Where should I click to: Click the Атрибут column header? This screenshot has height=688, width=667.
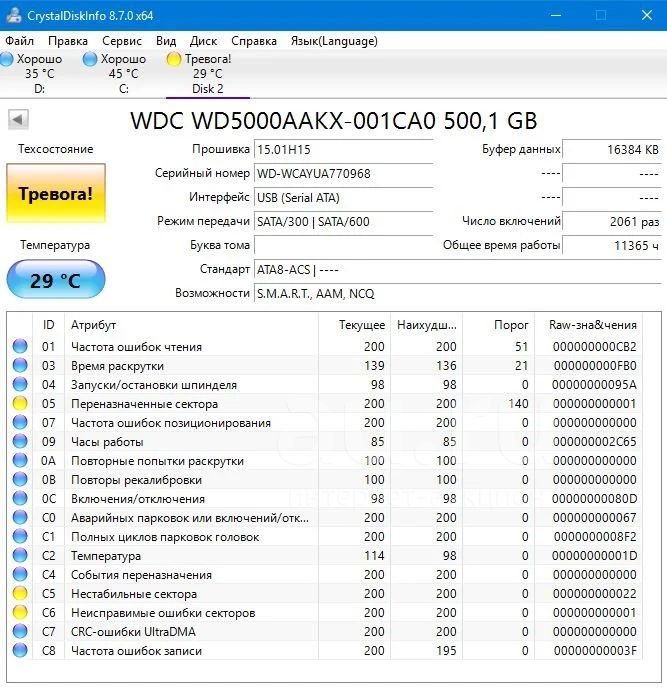(191, 325)
